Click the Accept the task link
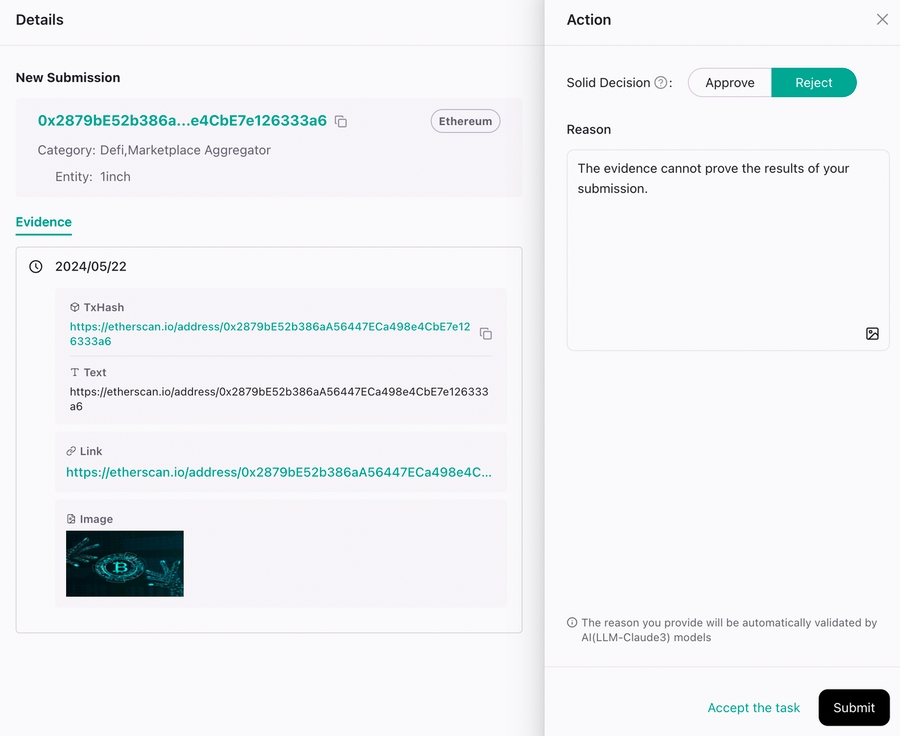The height and width of the screenshot is (736, 900). tap(753, 708)
